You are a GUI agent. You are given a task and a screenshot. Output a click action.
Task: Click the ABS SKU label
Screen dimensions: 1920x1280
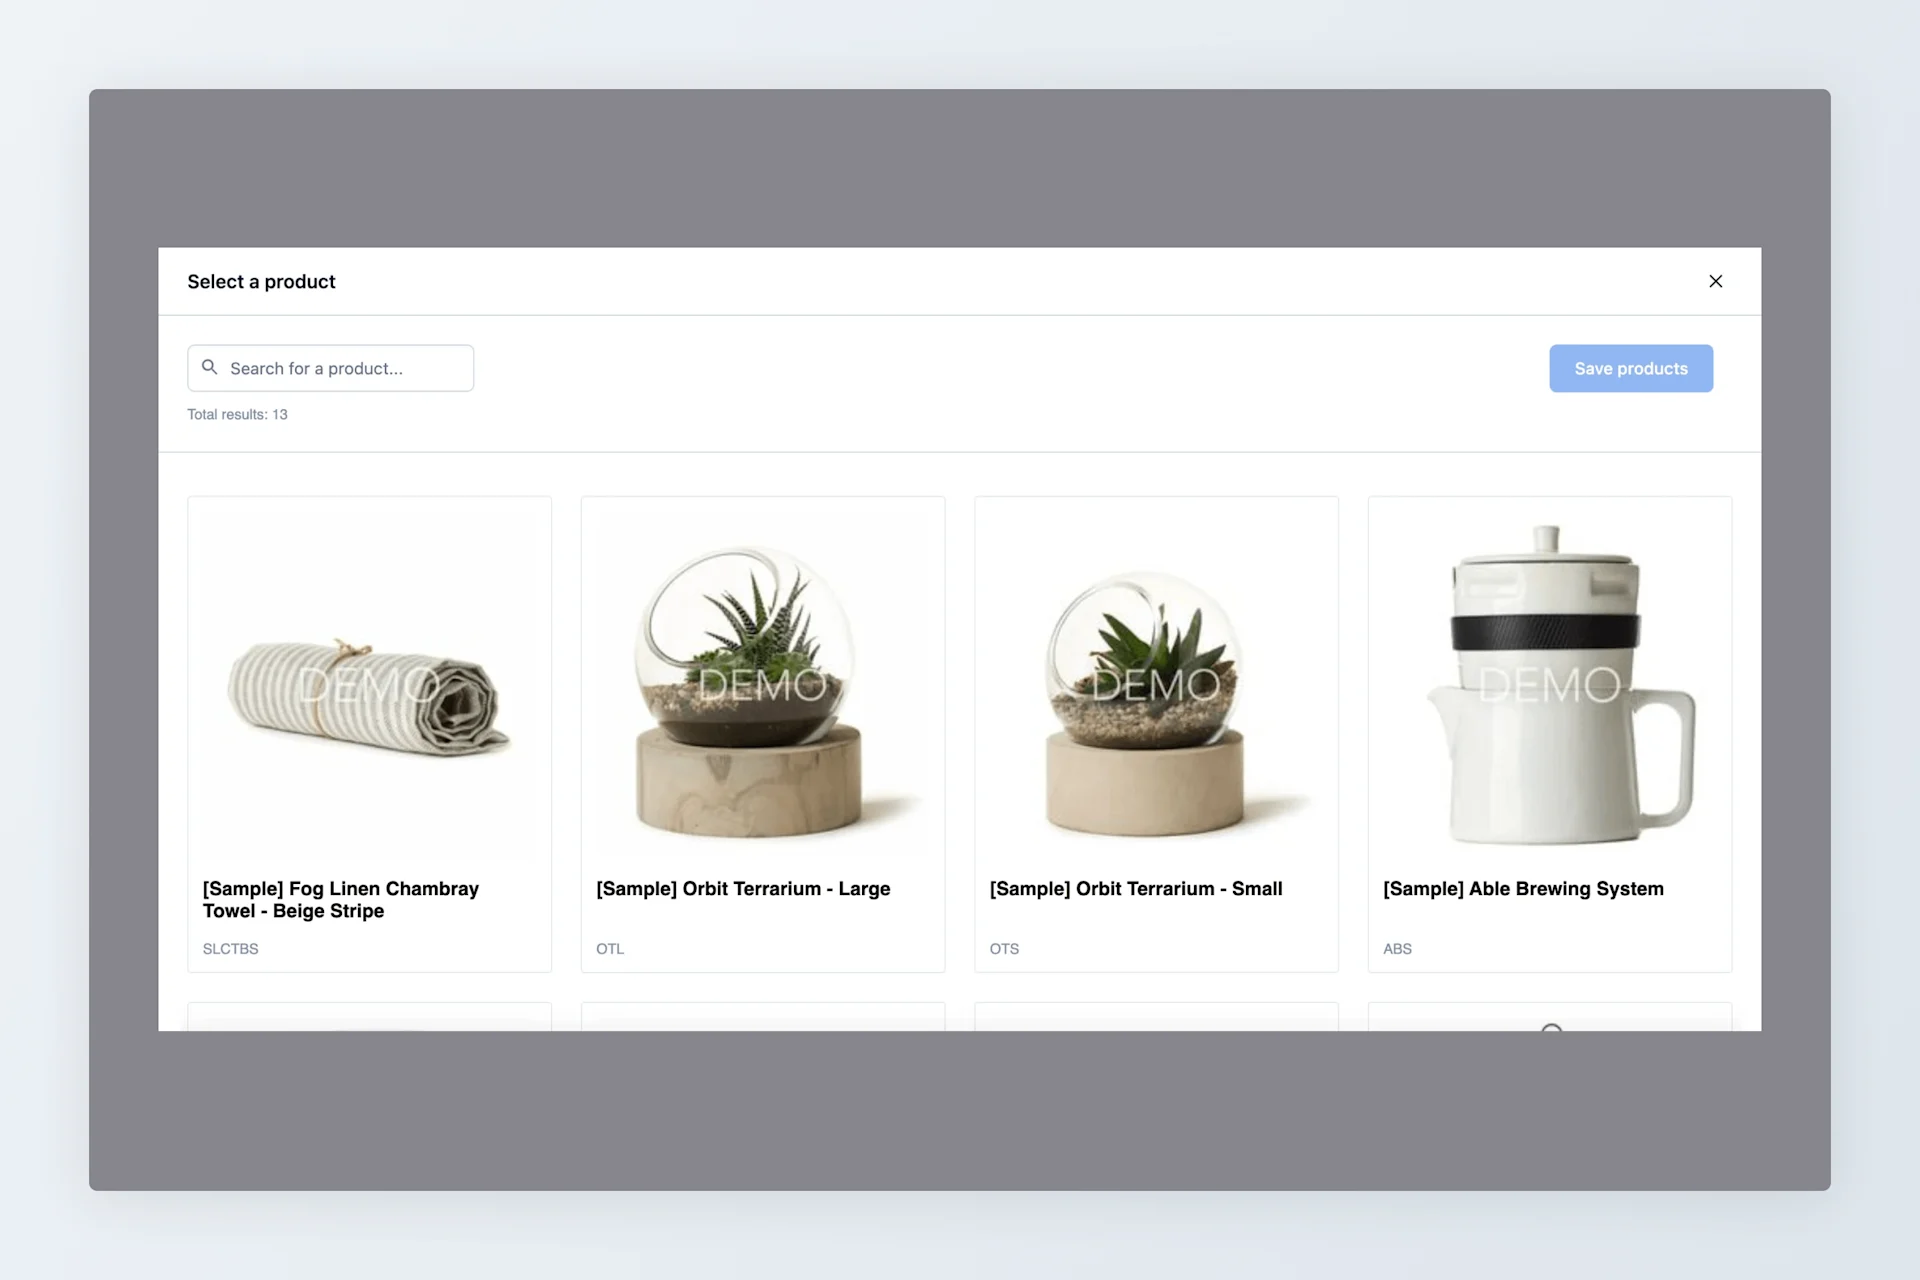[1397, 948]
